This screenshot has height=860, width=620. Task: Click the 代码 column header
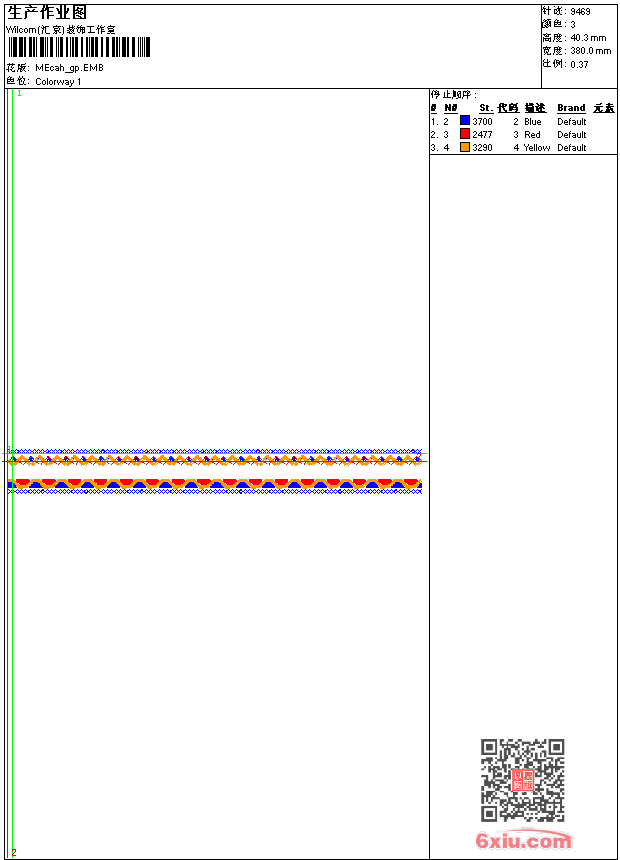coord(508,108)
